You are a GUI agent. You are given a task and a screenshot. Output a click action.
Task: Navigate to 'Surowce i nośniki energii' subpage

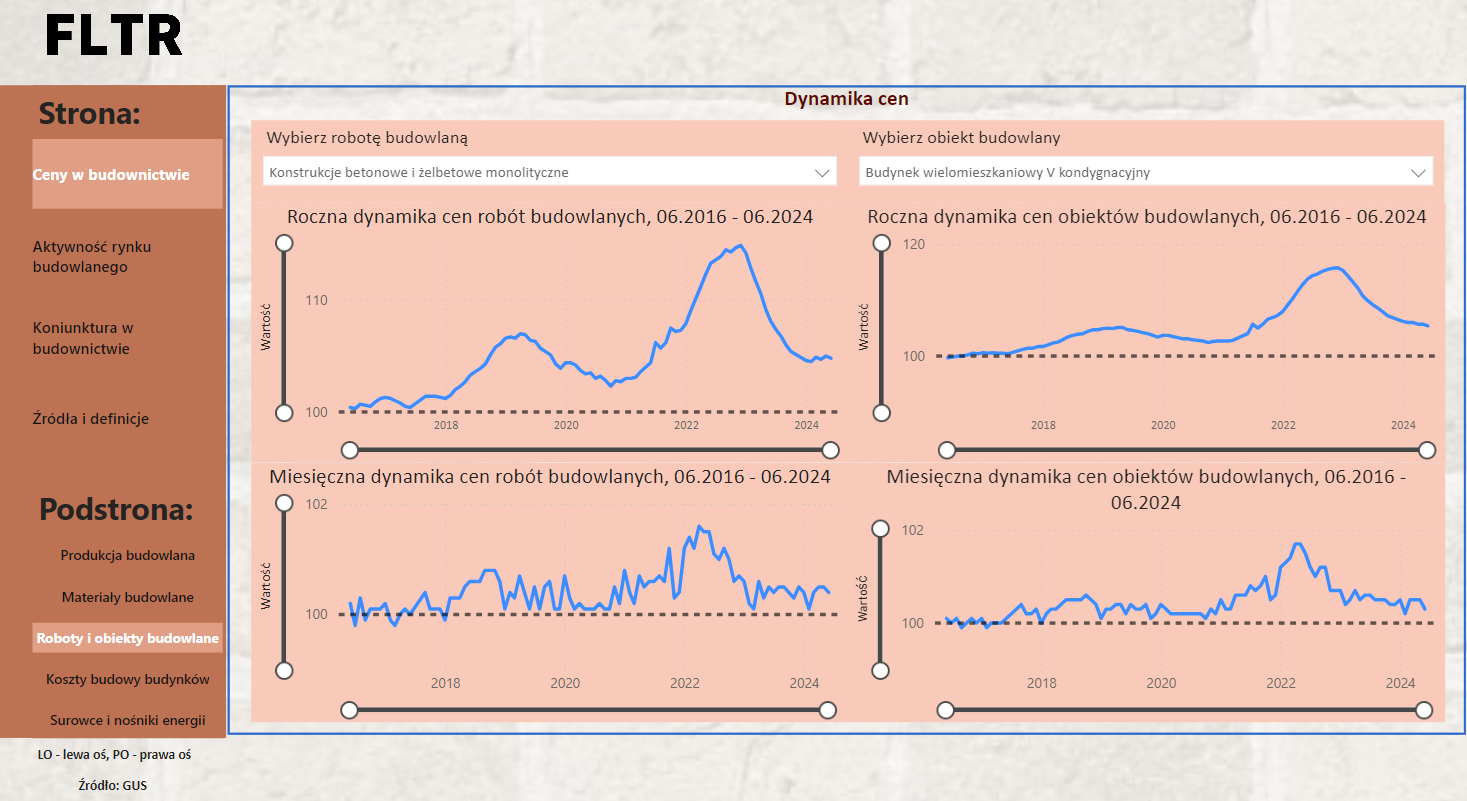pos(127,720)
